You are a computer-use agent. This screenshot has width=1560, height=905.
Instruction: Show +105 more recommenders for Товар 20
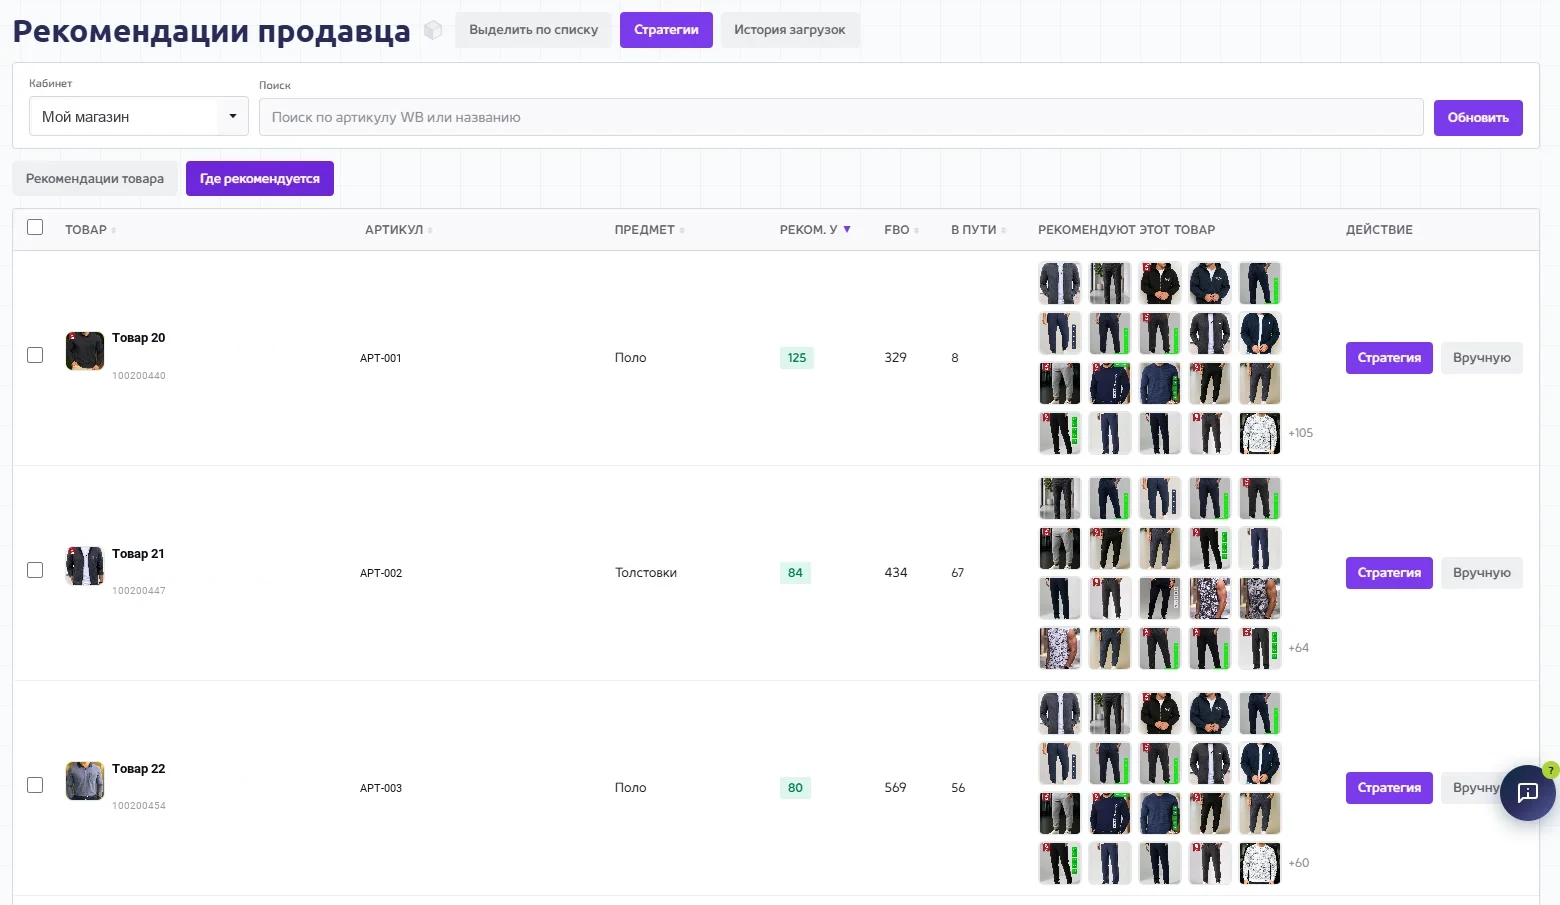point(1301,433)
